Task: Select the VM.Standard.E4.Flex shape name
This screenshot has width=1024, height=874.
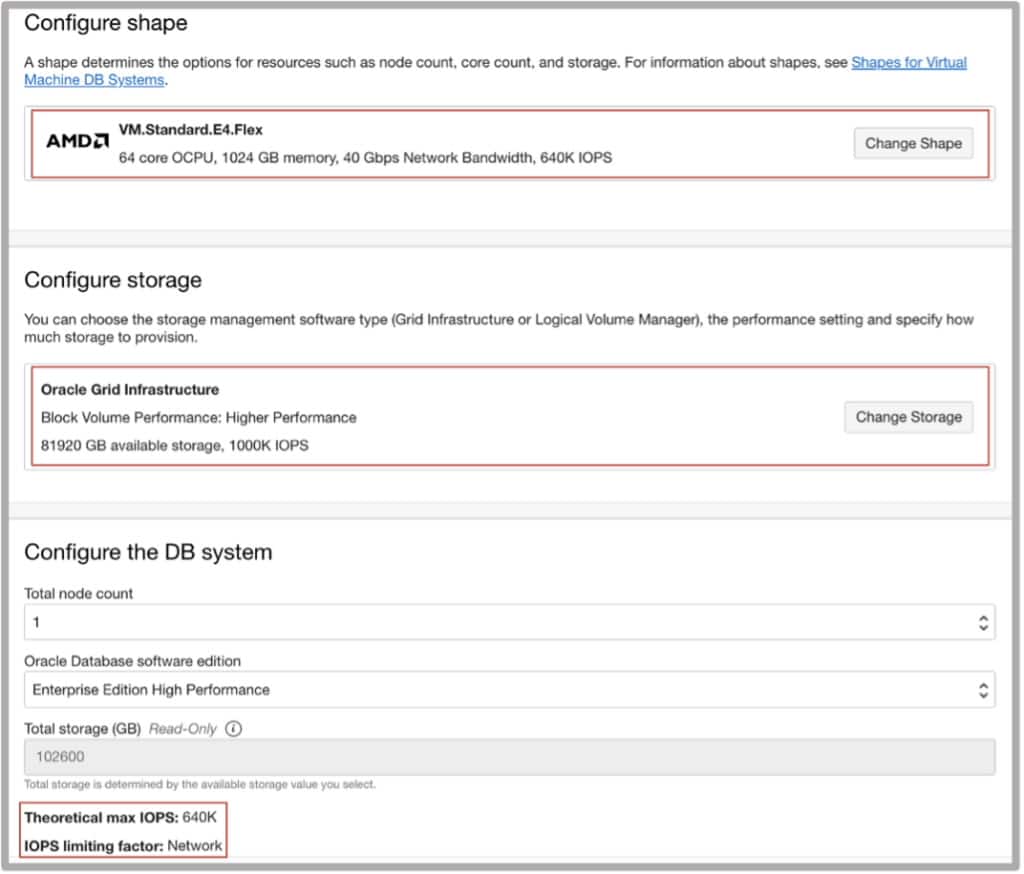Action: pyautogui.click(x=191, y=130)
